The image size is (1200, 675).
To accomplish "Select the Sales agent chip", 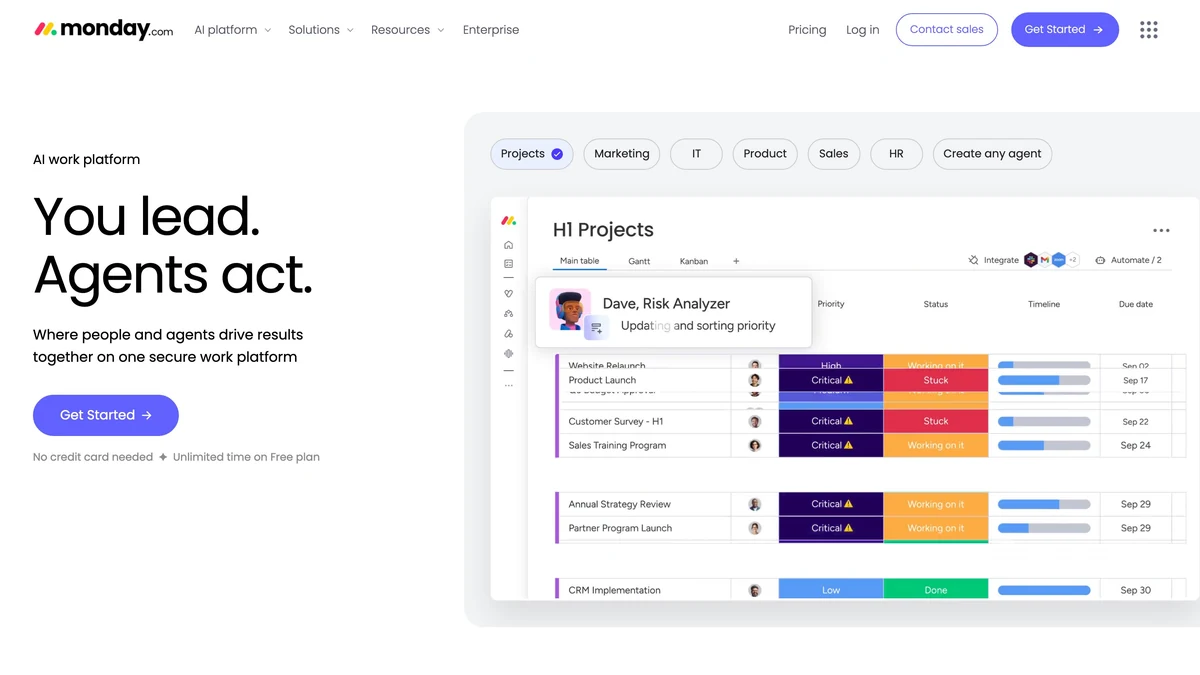I will pos(833,154).
